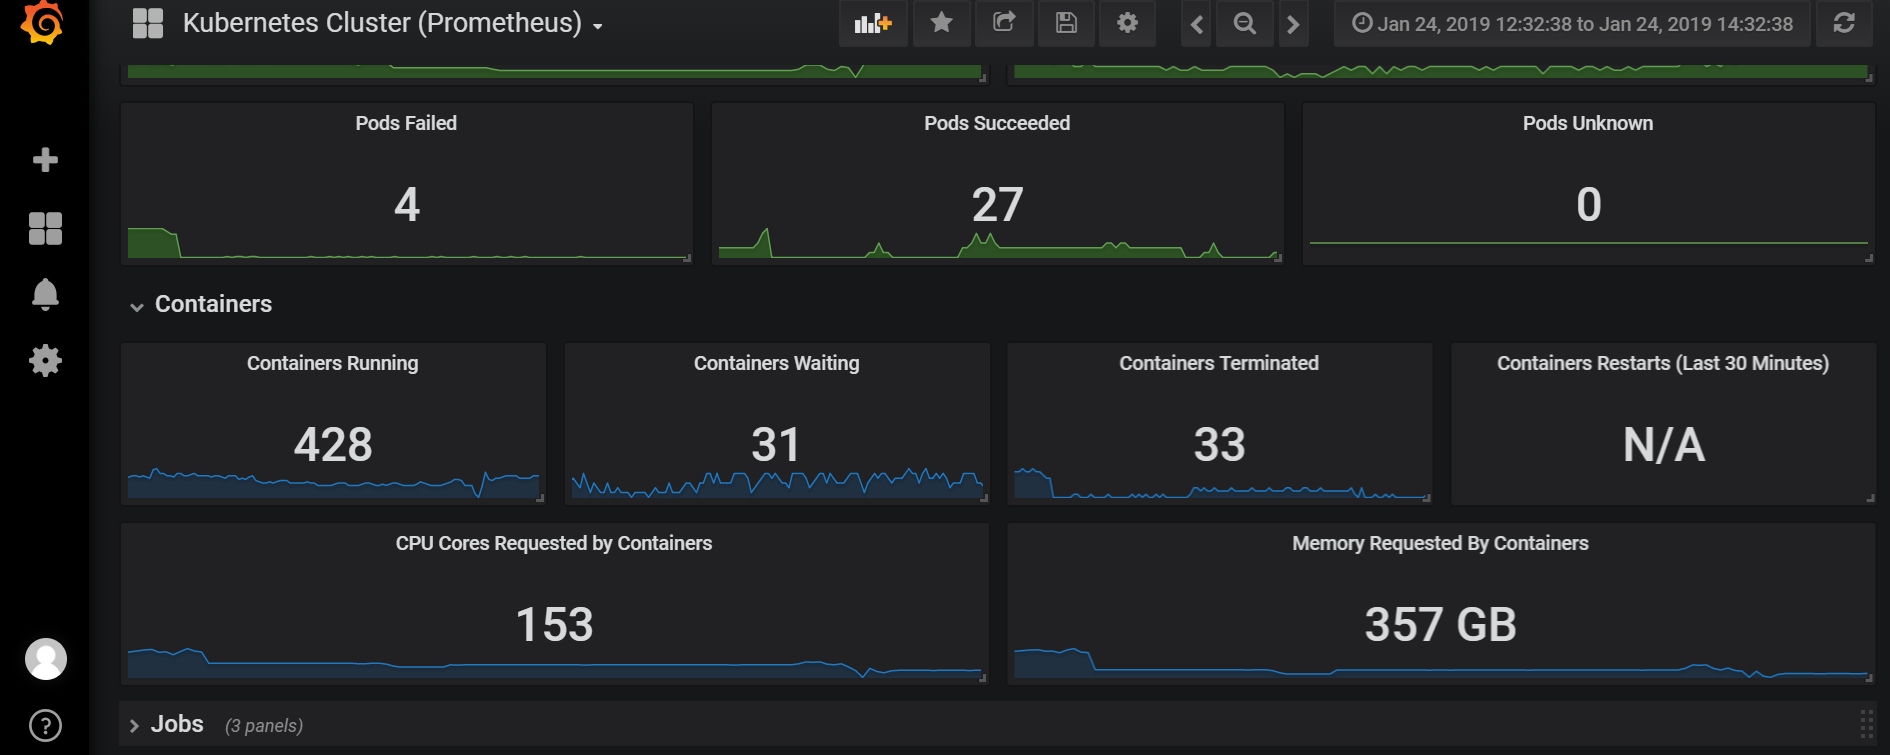This screenshot has width=1890, height=755.
Task: Click the (3 panels) label
Action: pos(264,726)
